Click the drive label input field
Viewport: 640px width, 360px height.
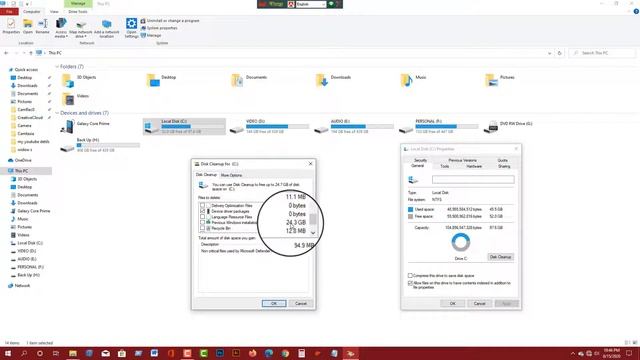[473, 179]
